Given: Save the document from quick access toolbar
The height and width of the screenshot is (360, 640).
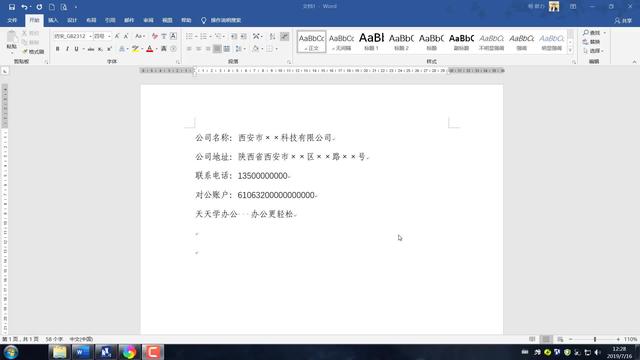Looking at the screenshot, I should [12, 7].
